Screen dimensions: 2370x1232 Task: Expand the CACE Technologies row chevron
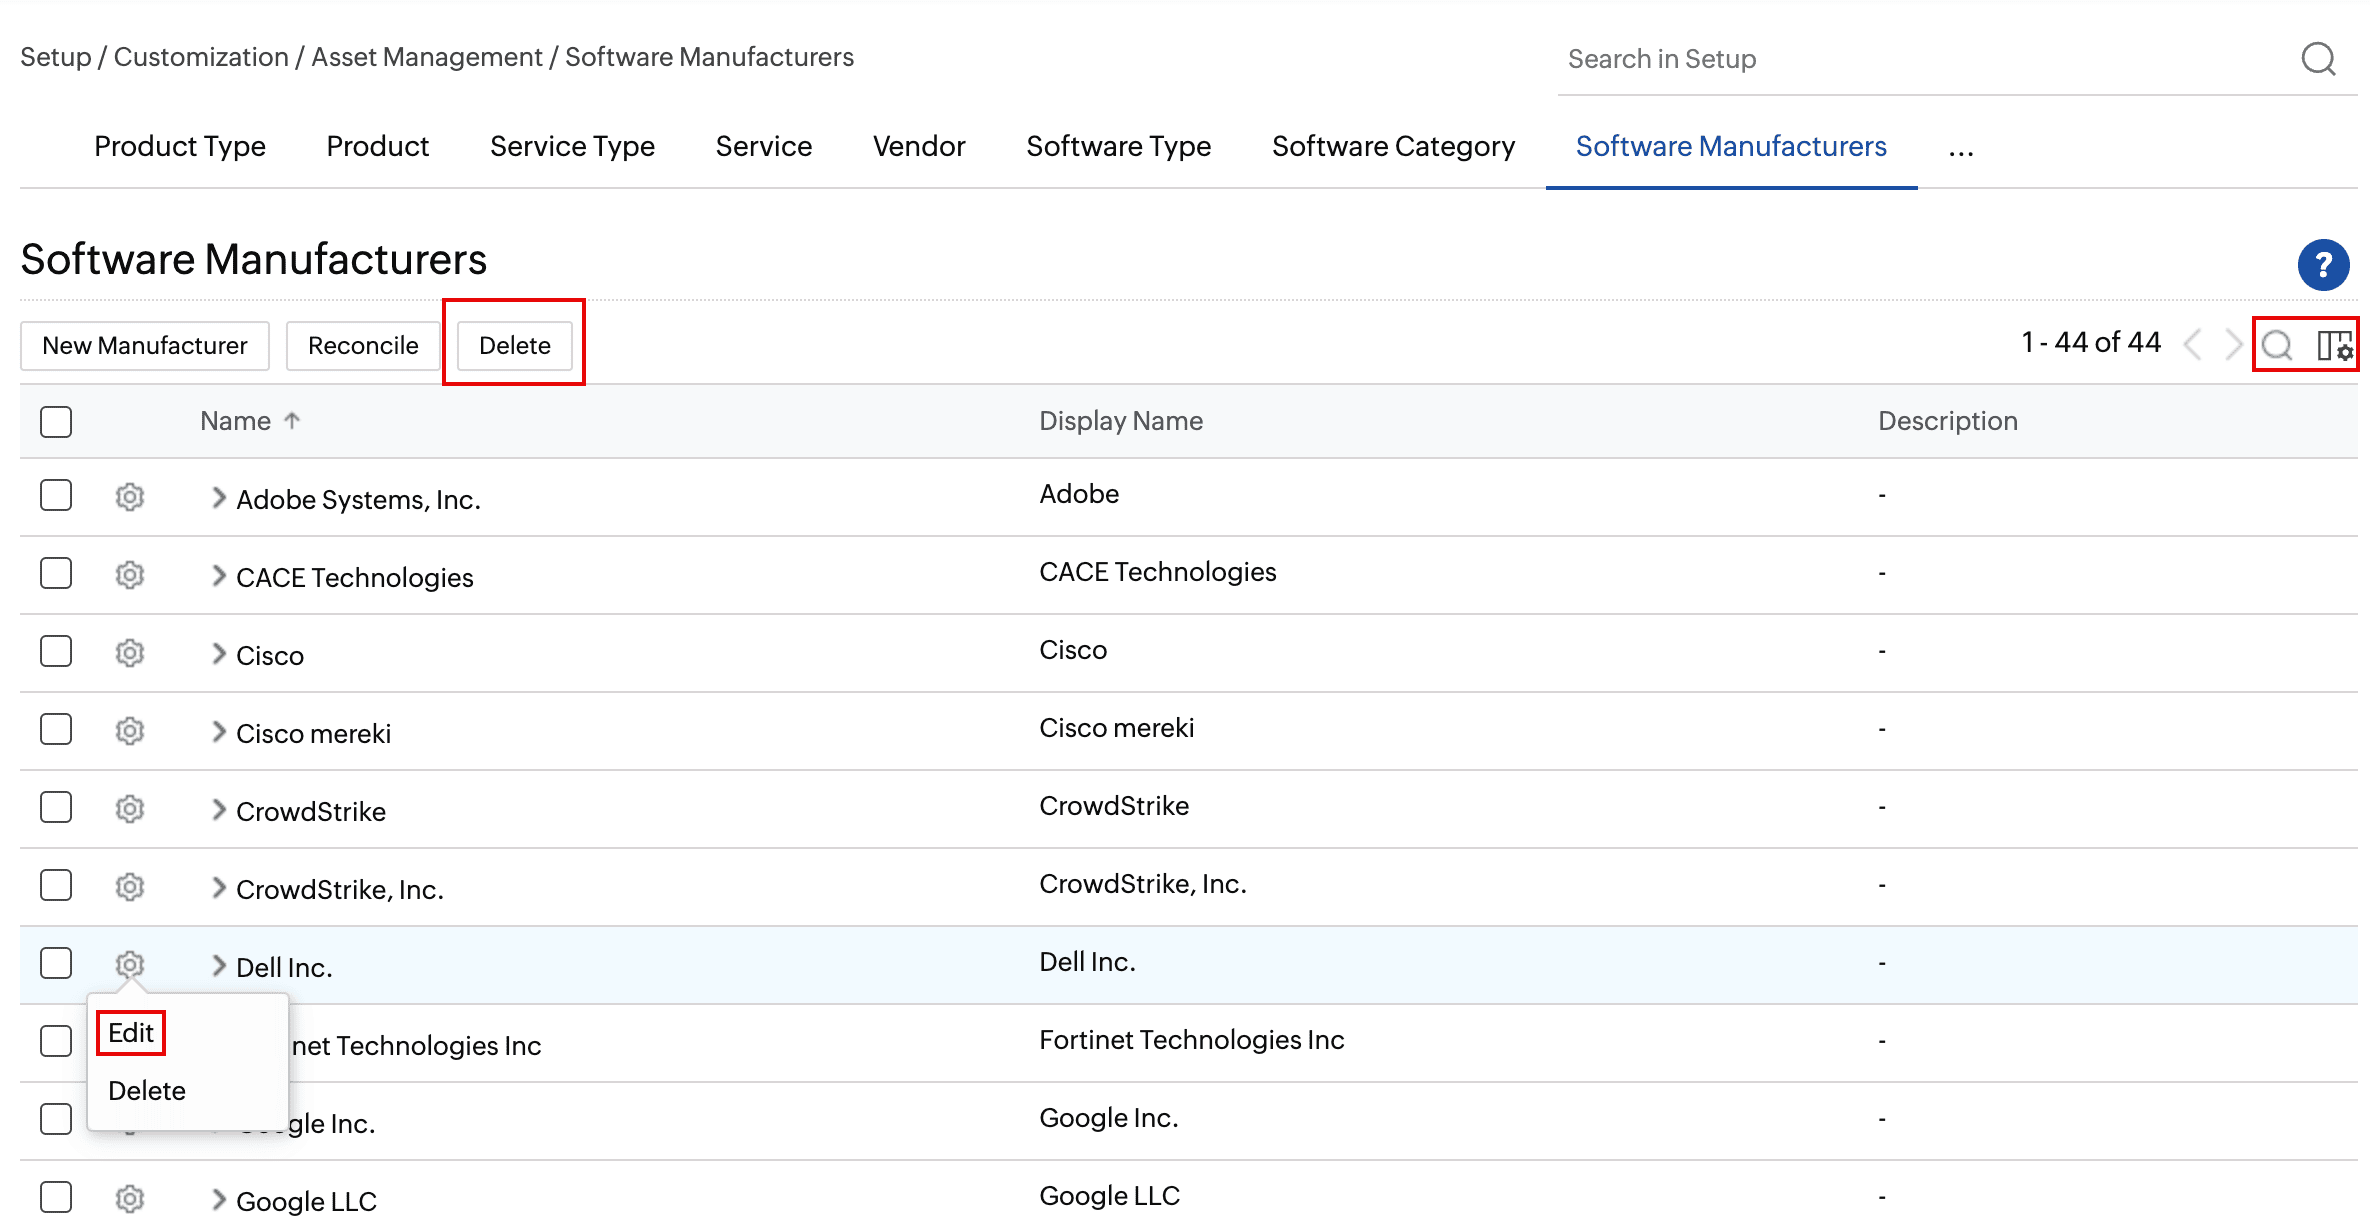pos(217,575)
